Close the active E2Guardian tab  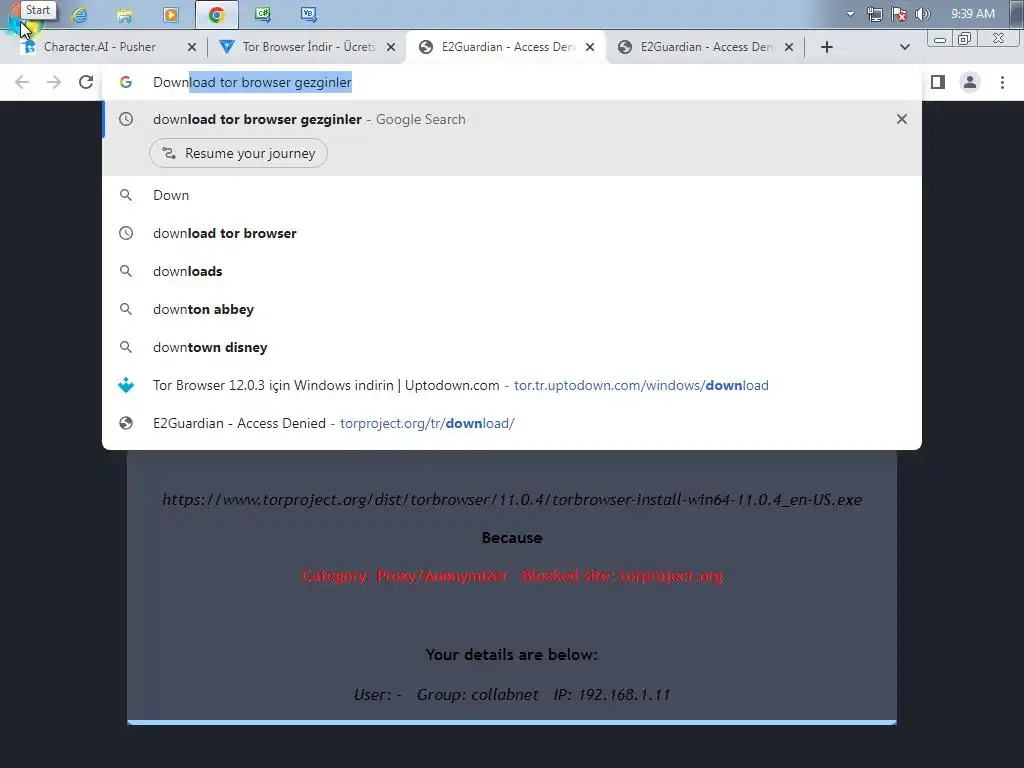tap(590, 47)
